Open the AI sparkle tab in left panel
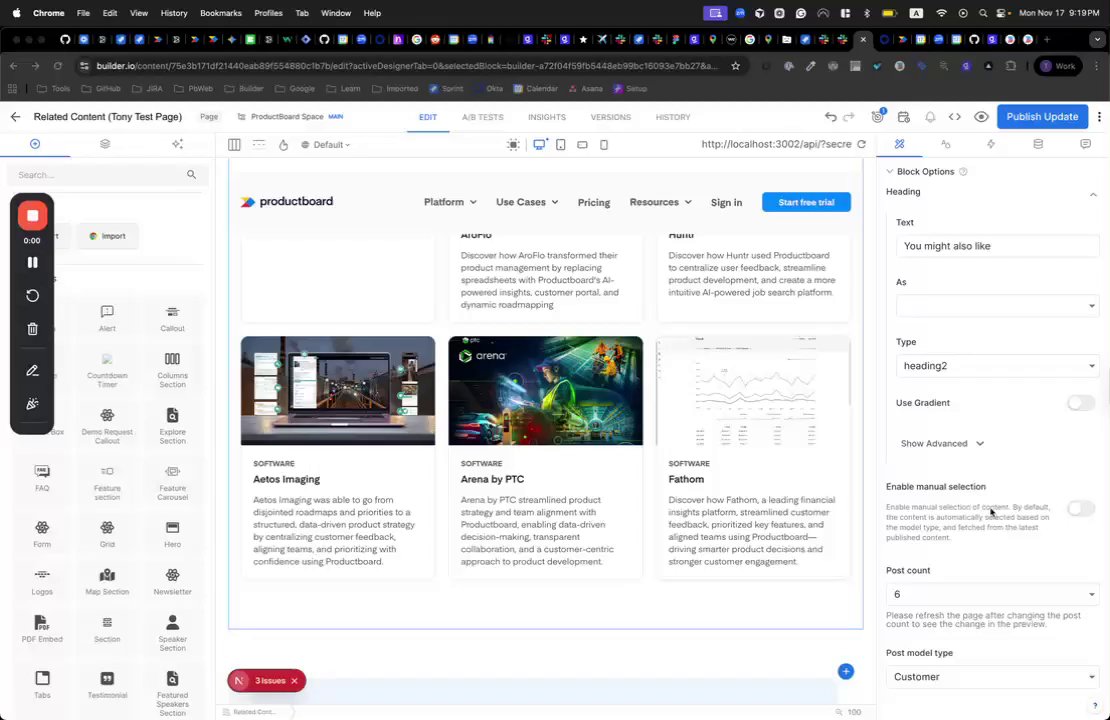This screenshot has height=720, width=1110. click(x=177, y=144)
